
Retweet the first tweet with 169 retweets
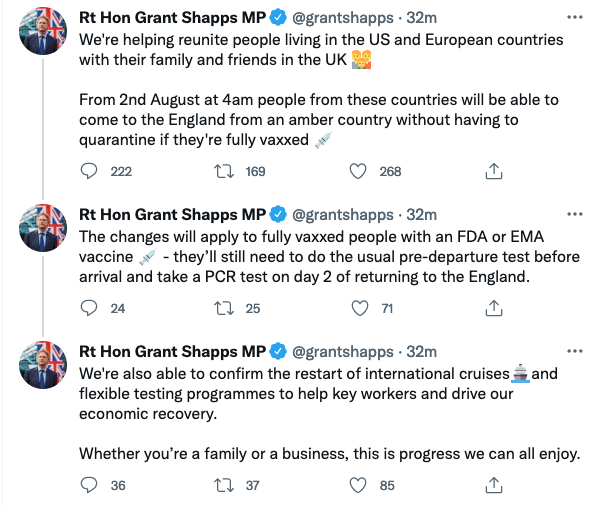click(x=225, y=171)
